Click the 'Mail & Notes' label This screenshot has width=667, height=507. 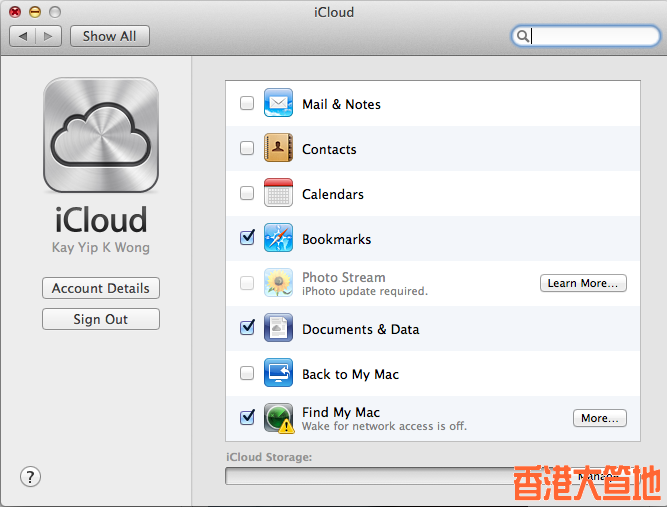341,104
